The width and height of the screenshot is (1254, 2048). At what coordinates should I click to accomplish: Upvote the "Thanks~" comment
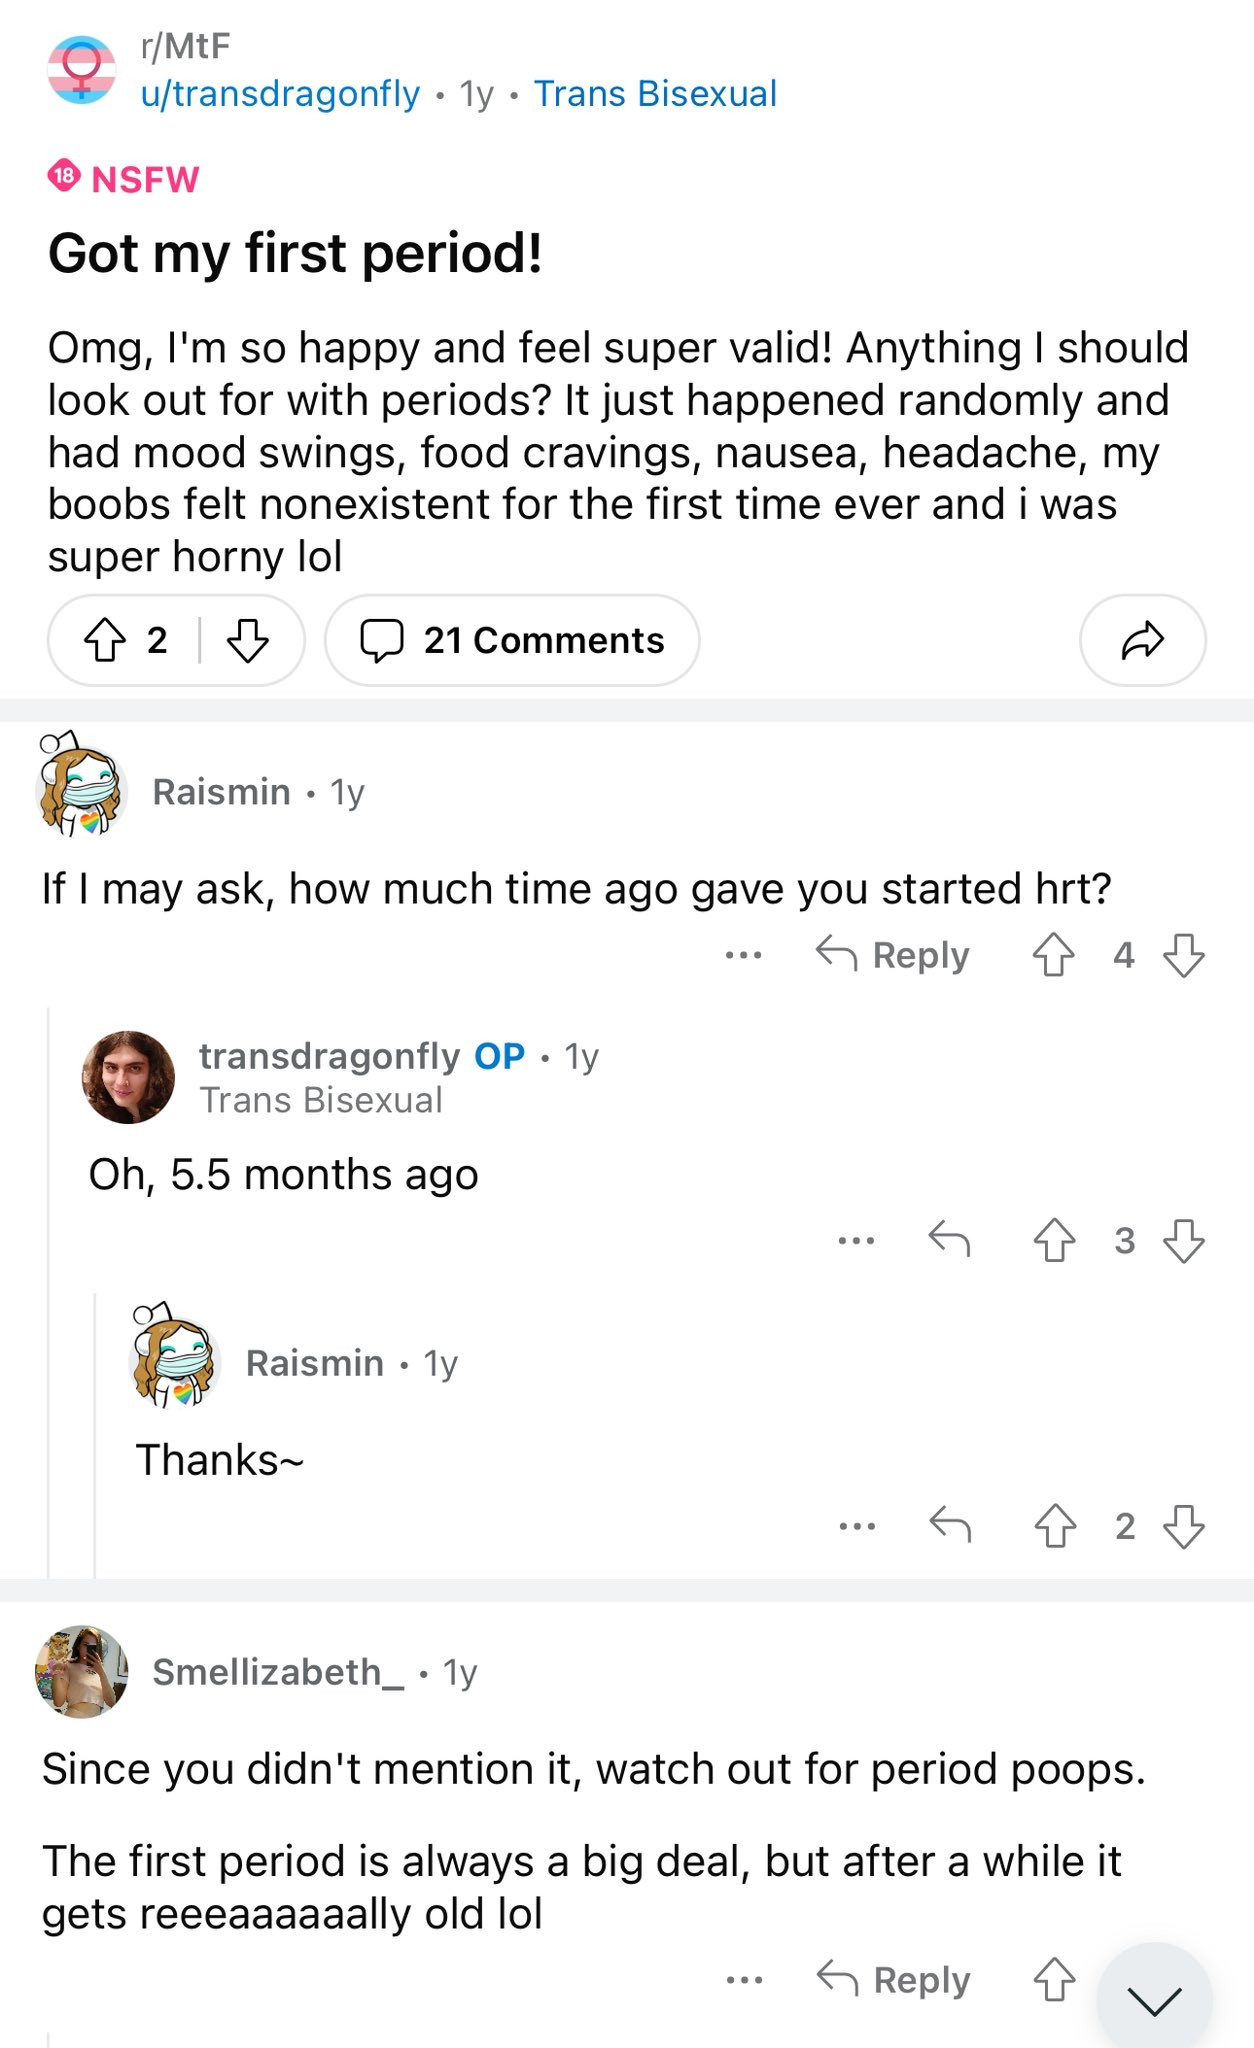[x=1054, y=1526]
